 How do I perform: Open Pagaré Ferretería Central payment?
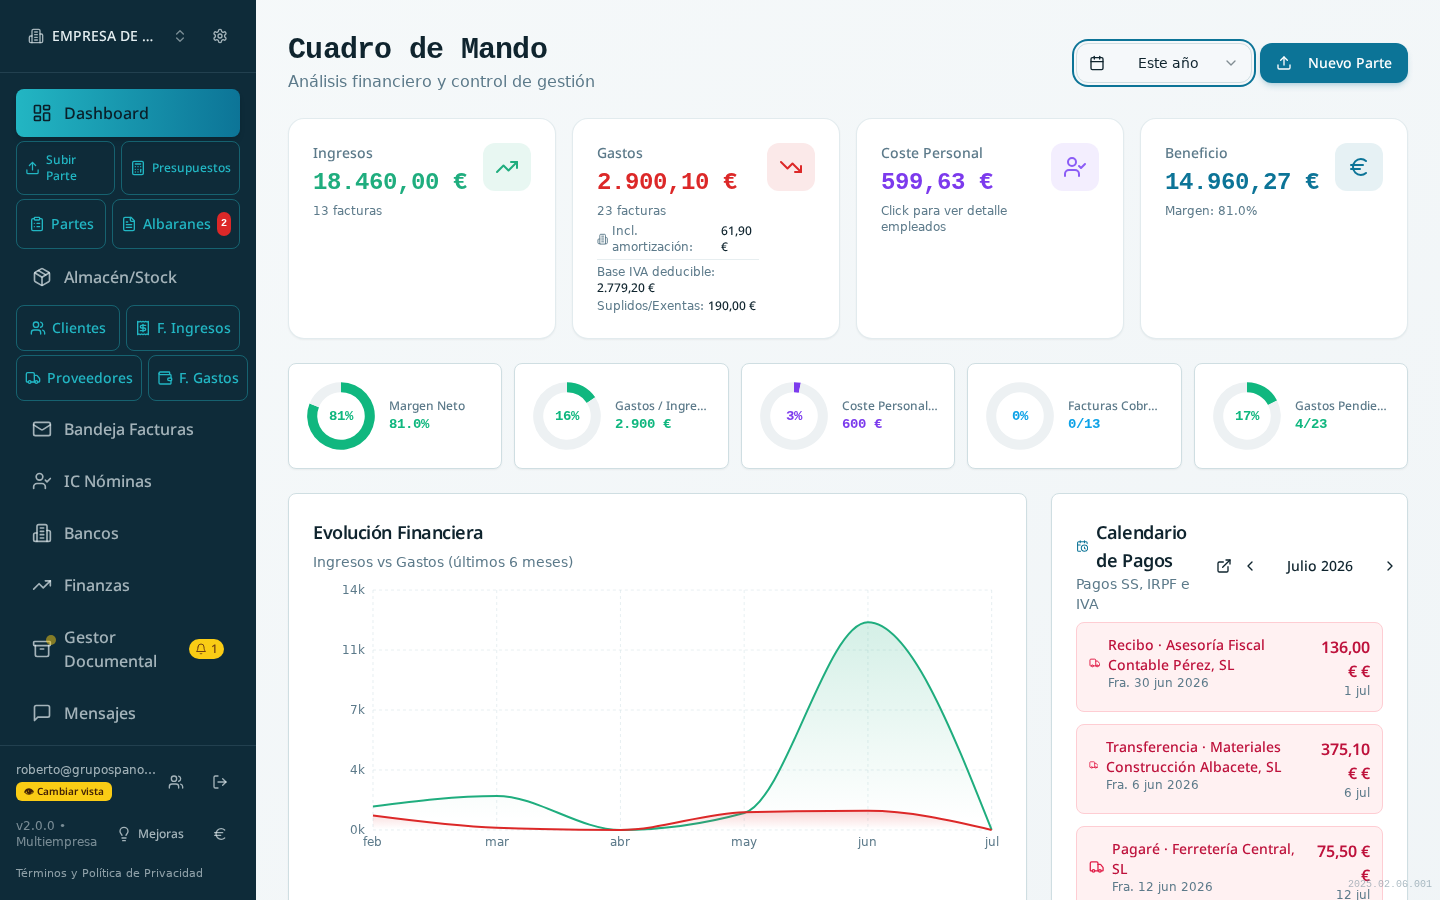point(1229,864)
